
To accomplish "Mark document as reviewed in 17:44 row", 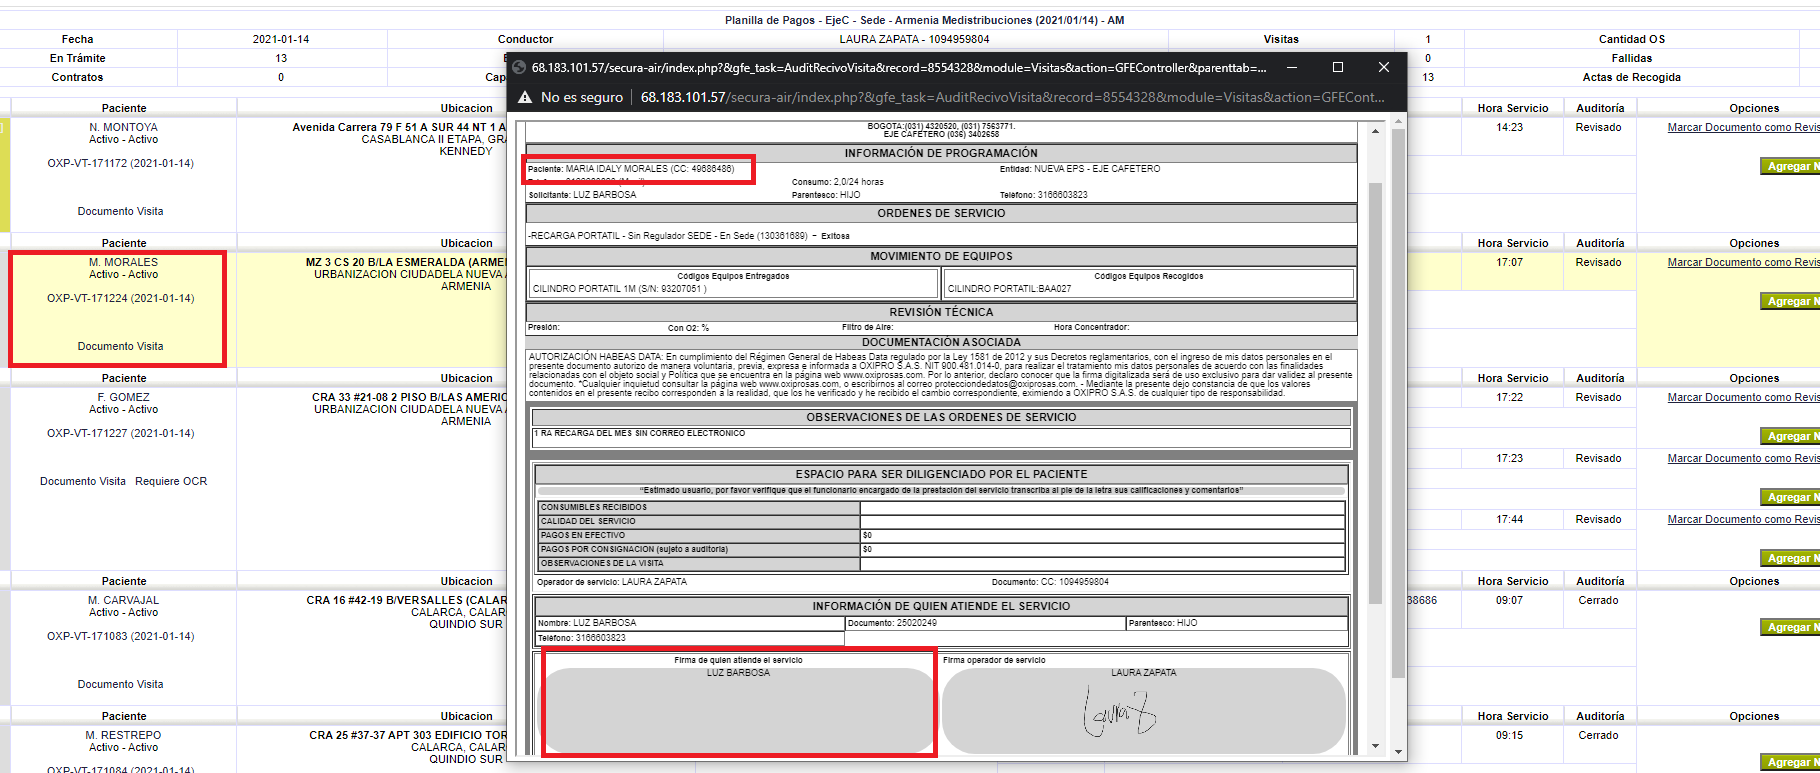I will tap(1743, 519).
